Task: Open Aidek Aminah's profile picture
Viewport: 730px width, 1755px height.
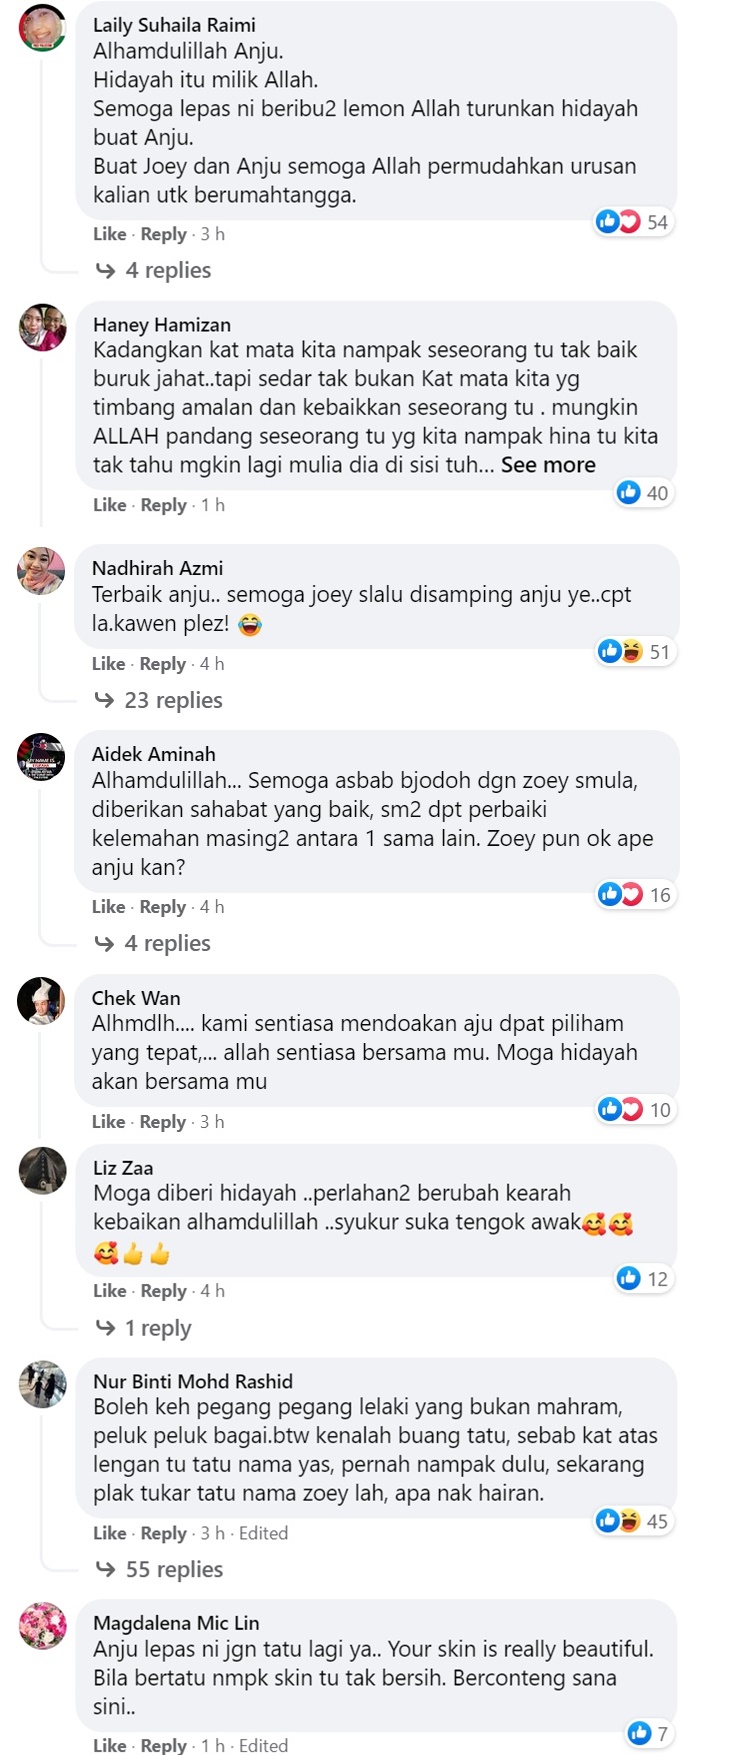Action: click(41, 757)
